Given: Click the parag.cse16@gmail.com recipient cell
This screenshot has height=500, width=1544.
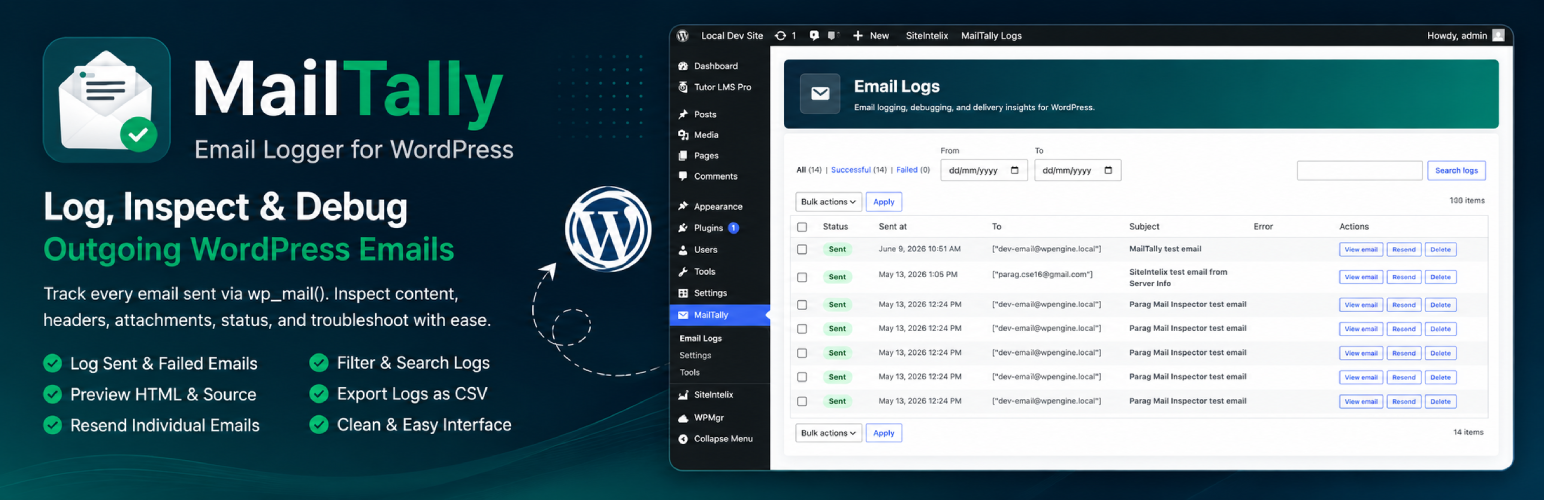Looking at the screenshot, I should pos(1042,274).
